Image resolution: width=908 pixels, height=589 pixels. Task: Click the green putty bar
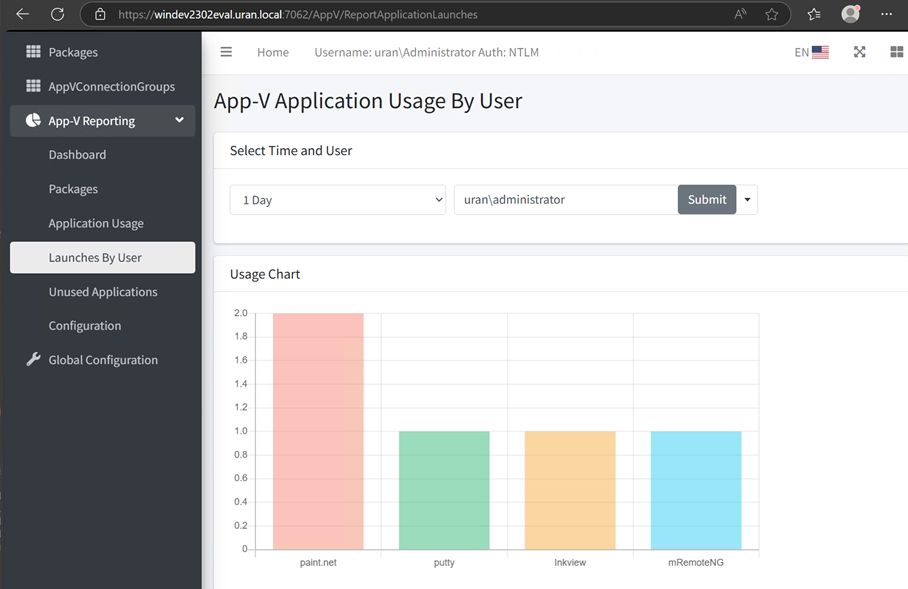click(444, 490)
